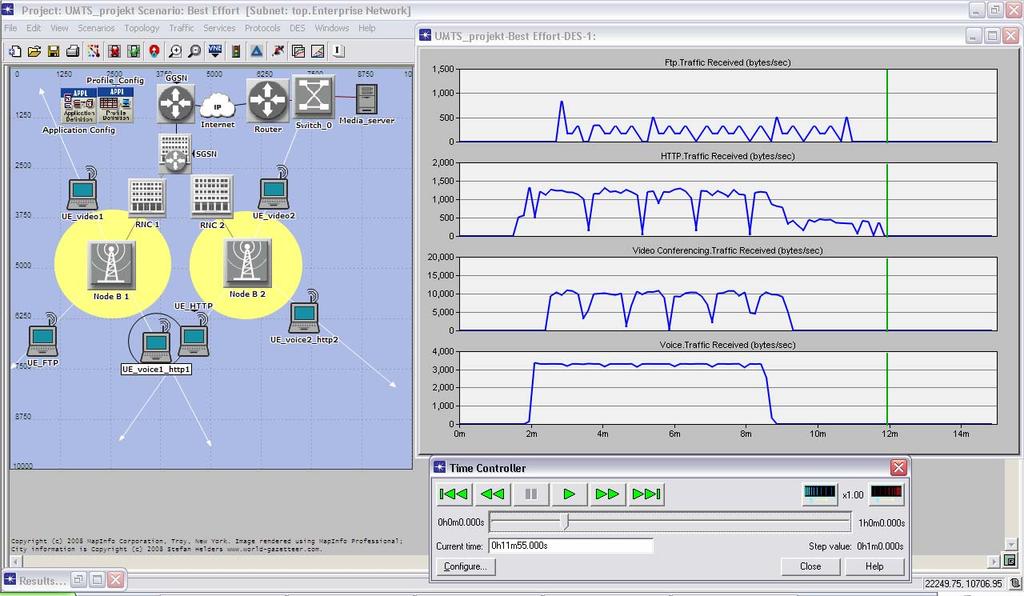Jump to end in Time Controller
The image size is (1024, 596).
click(x=646, y=494)
